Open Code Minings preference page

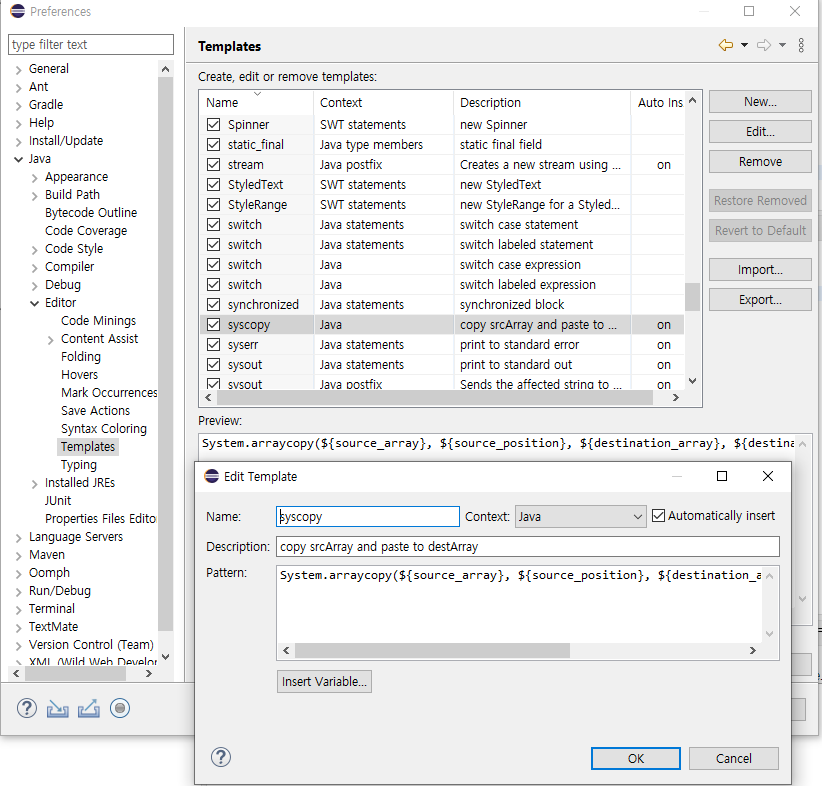[x=99, y=320]
